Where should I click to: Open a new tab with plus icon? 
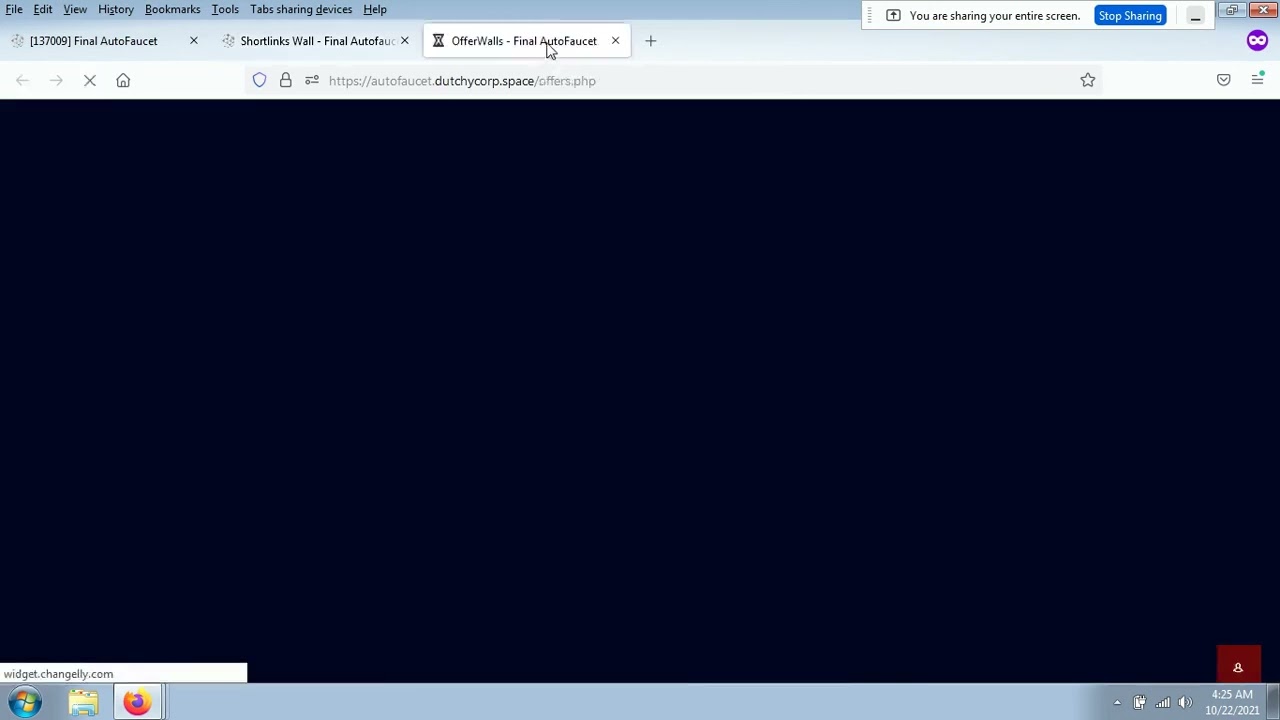[651, 41]
